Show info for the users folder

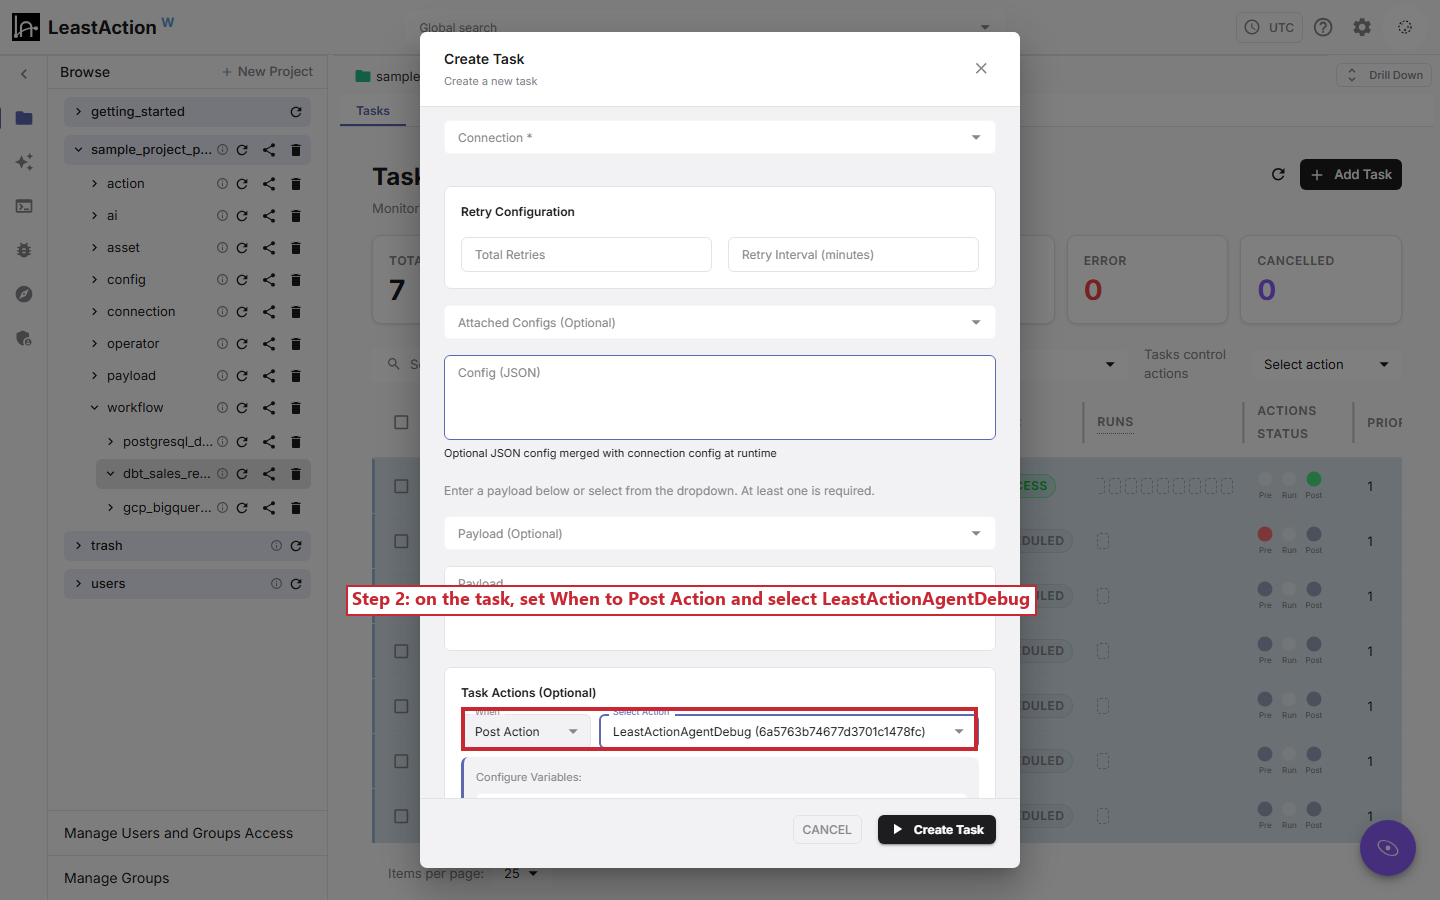click(x=276, y=584)
